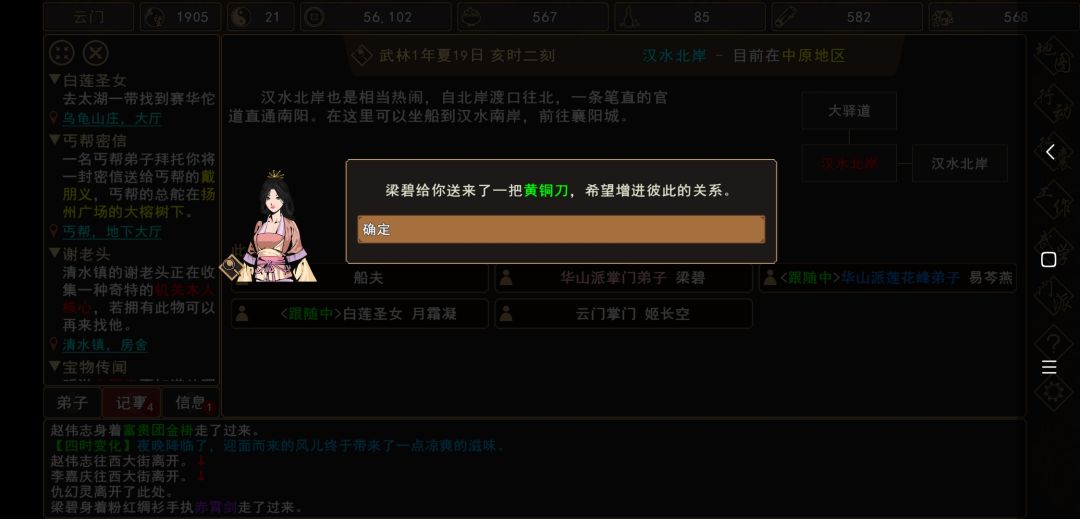This screenshot has height=519, width=1080.
Task: Click the food bowl icon showing 567
Action: 472,17
